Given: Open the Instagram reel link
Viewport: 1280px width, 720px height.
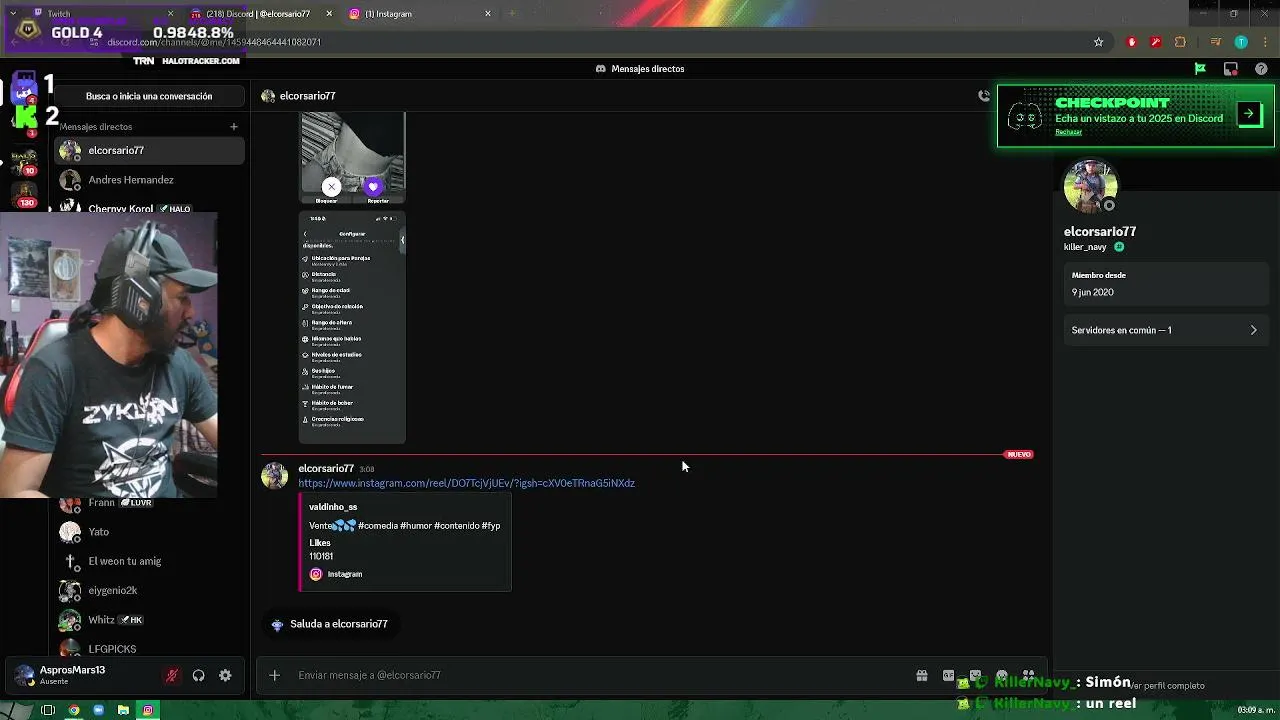Looking at the screenshot, I should [466, 483].
